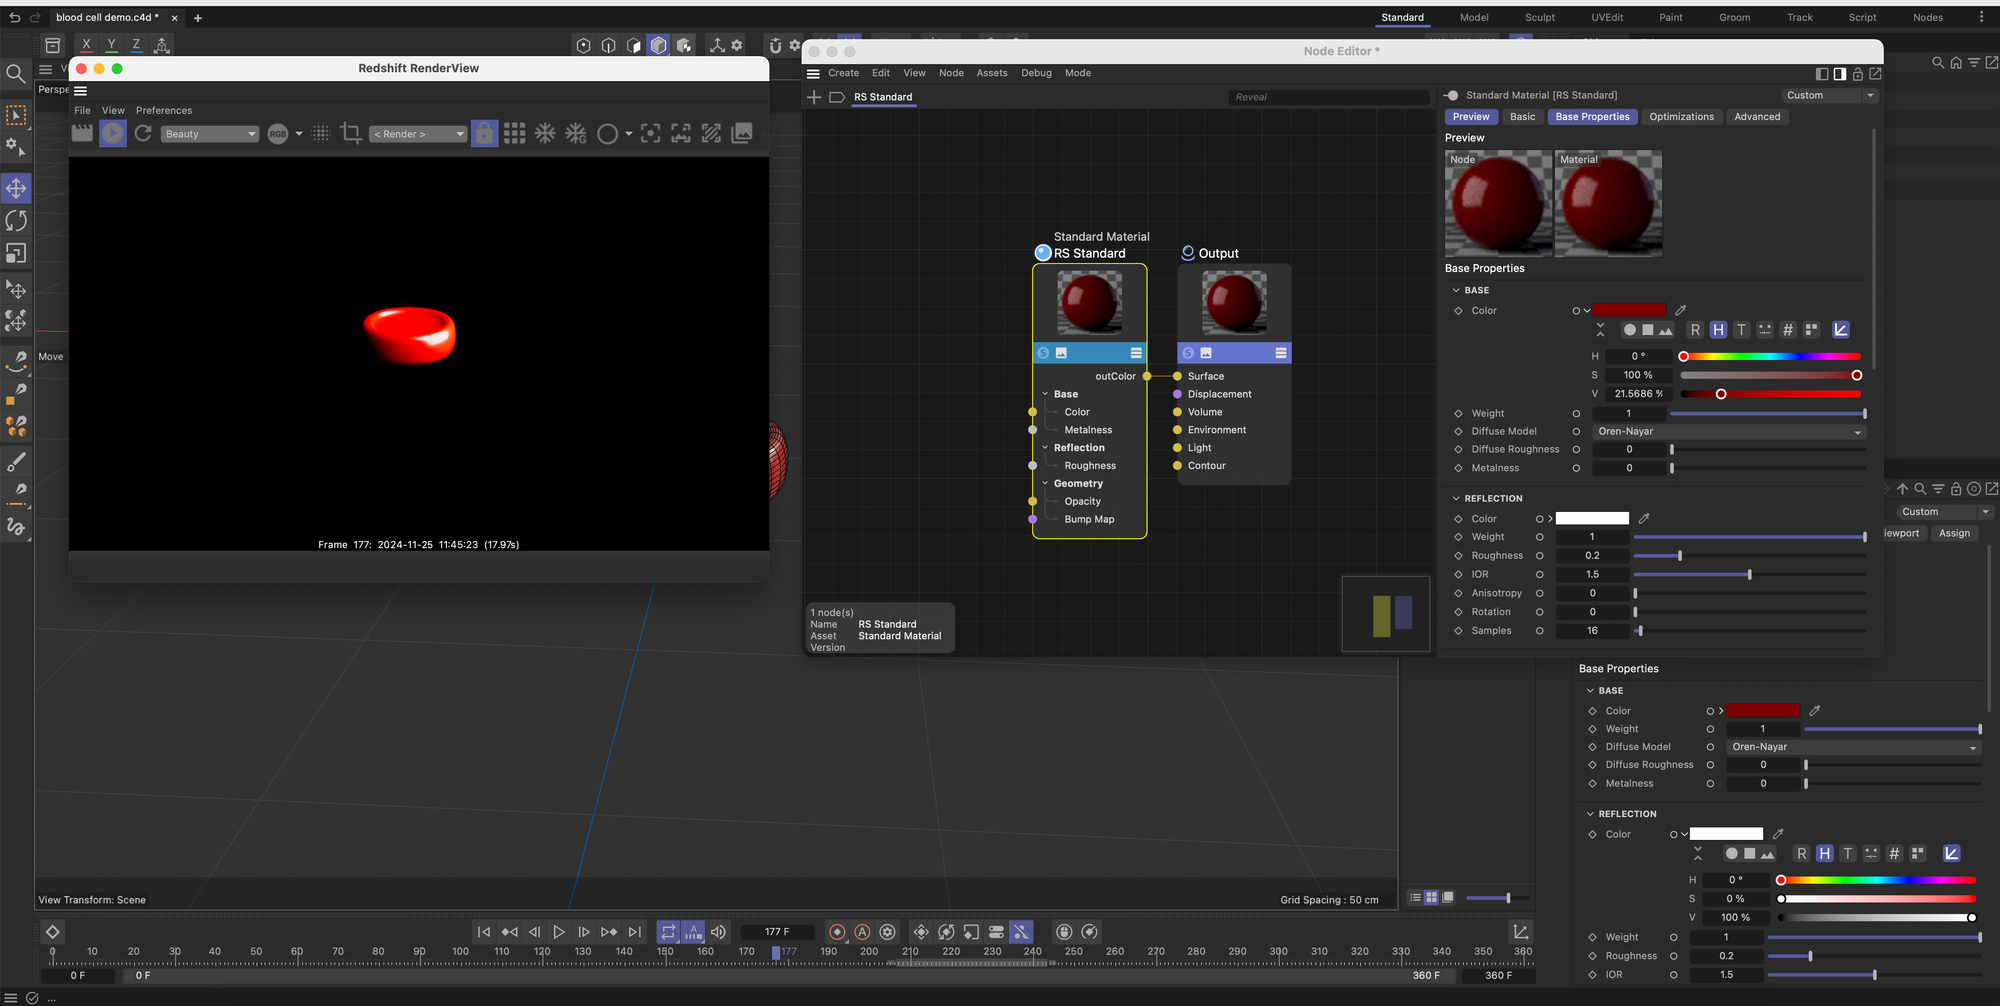Refresh the Redshift RenderView render
This screenshot has width=2000, height=1006.
tap(143, 133)
